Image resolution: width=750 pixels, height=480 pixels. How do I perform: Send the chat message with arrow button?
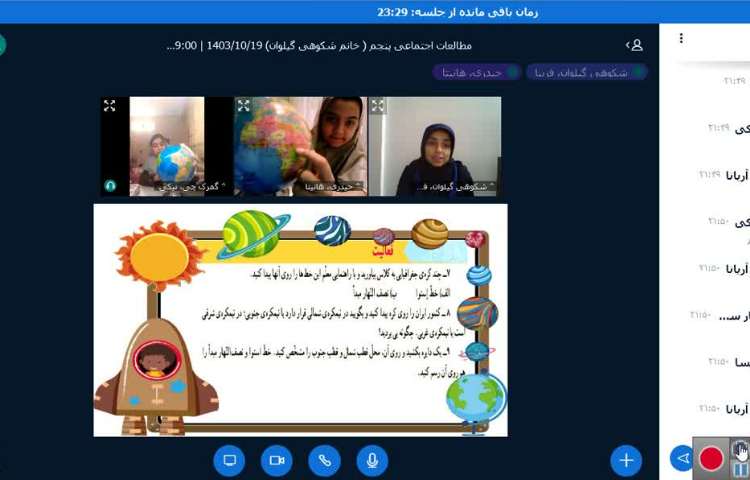(682, 458)
